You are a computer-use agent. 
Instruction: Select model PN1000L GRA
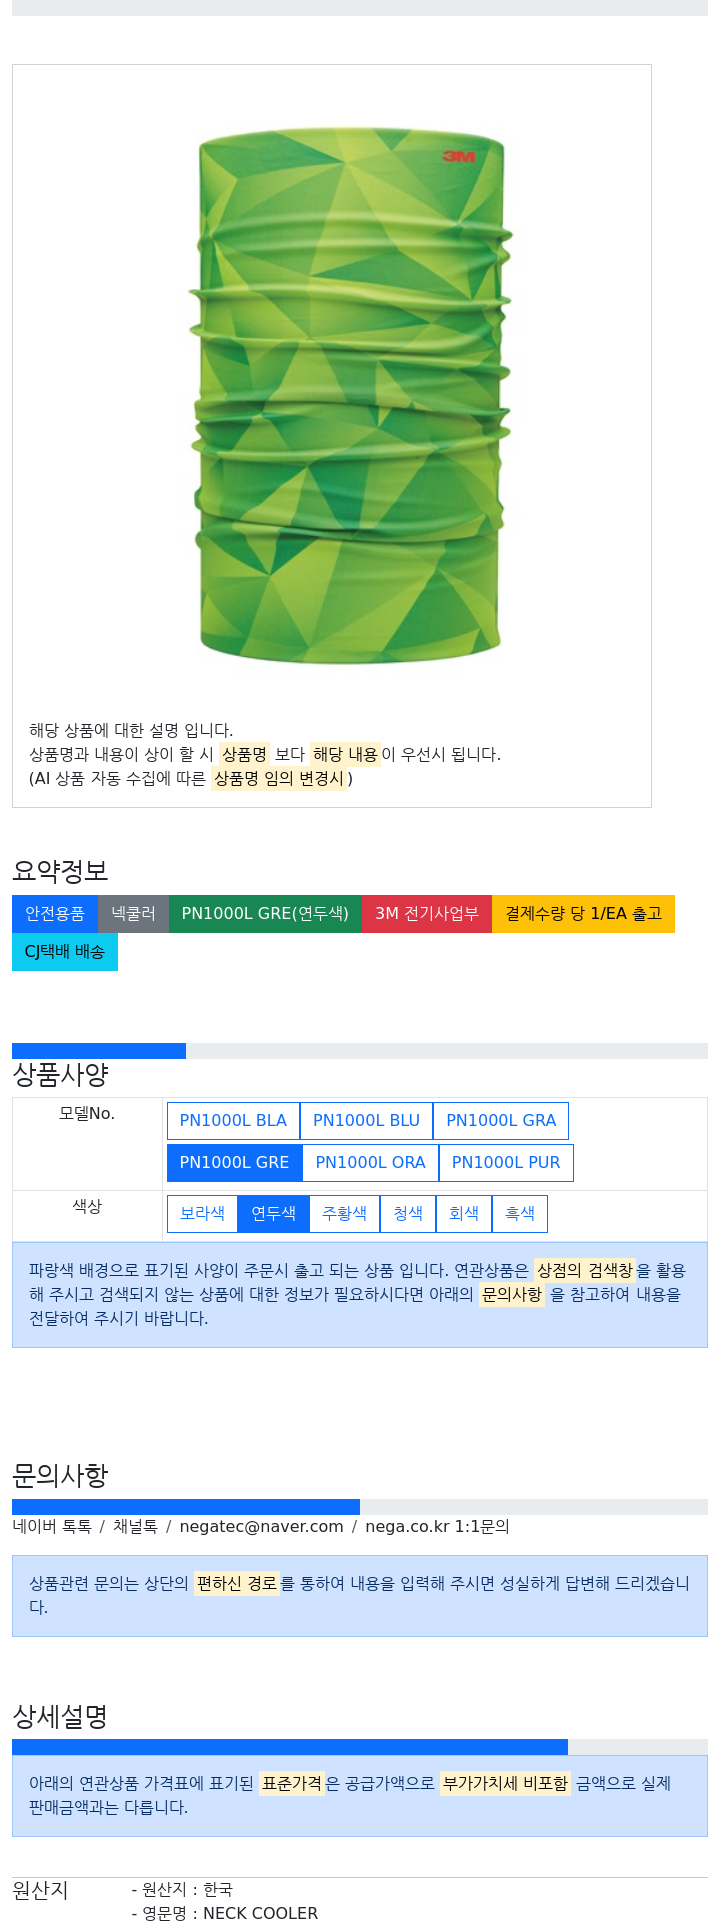(501, 1121)
